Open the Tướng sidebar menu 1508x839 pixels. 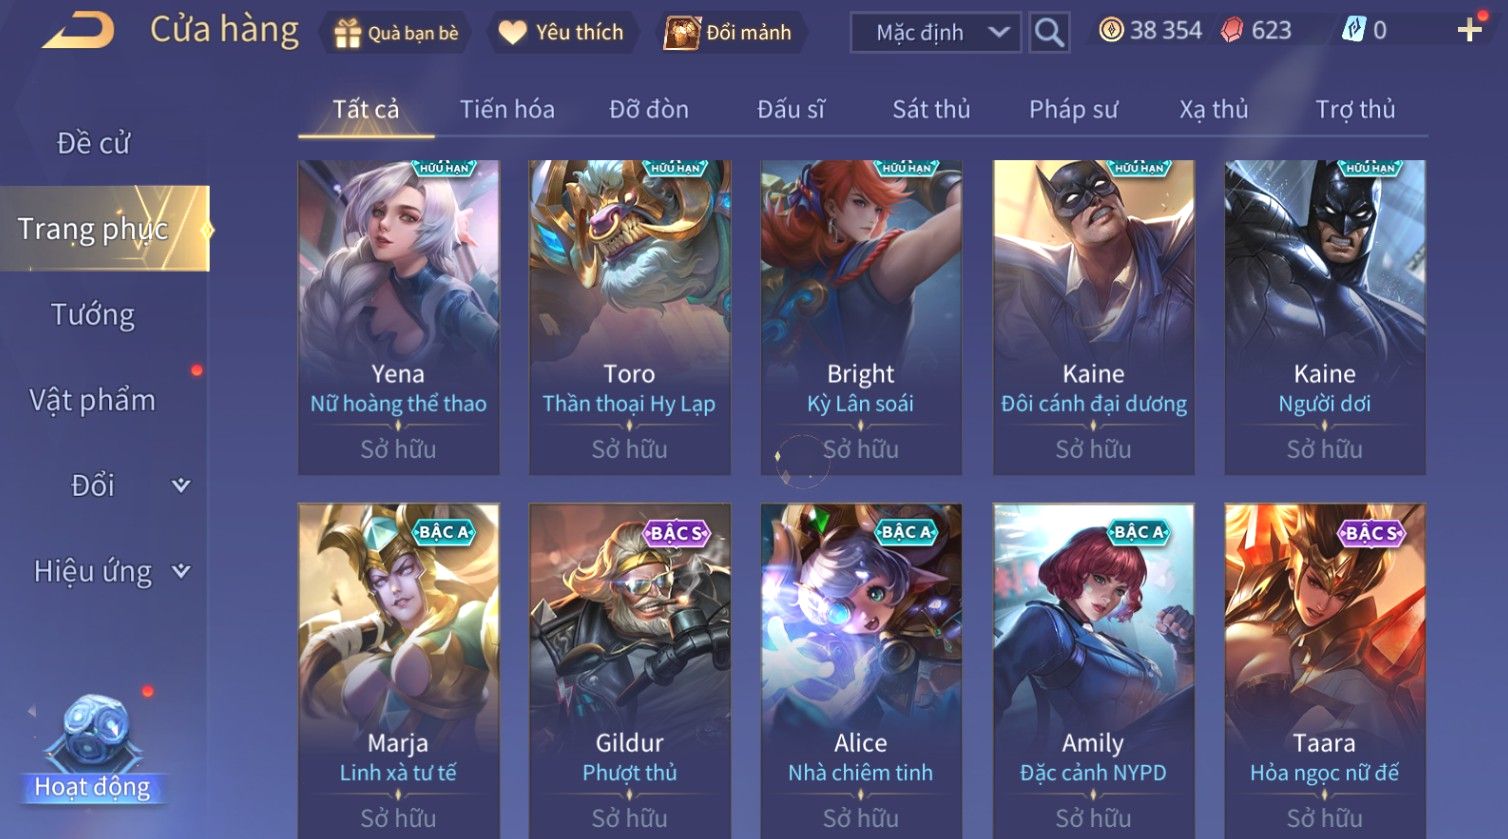tap(93, 314)
